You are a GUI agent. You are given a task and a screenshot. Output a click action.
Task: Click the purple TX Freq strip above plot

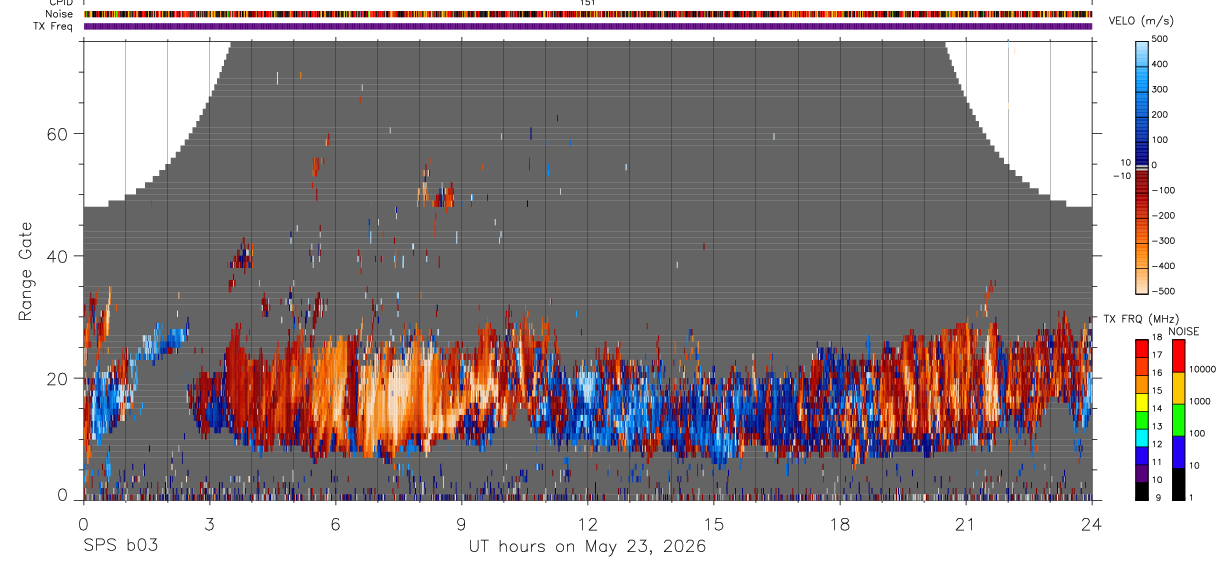(587, 26)
